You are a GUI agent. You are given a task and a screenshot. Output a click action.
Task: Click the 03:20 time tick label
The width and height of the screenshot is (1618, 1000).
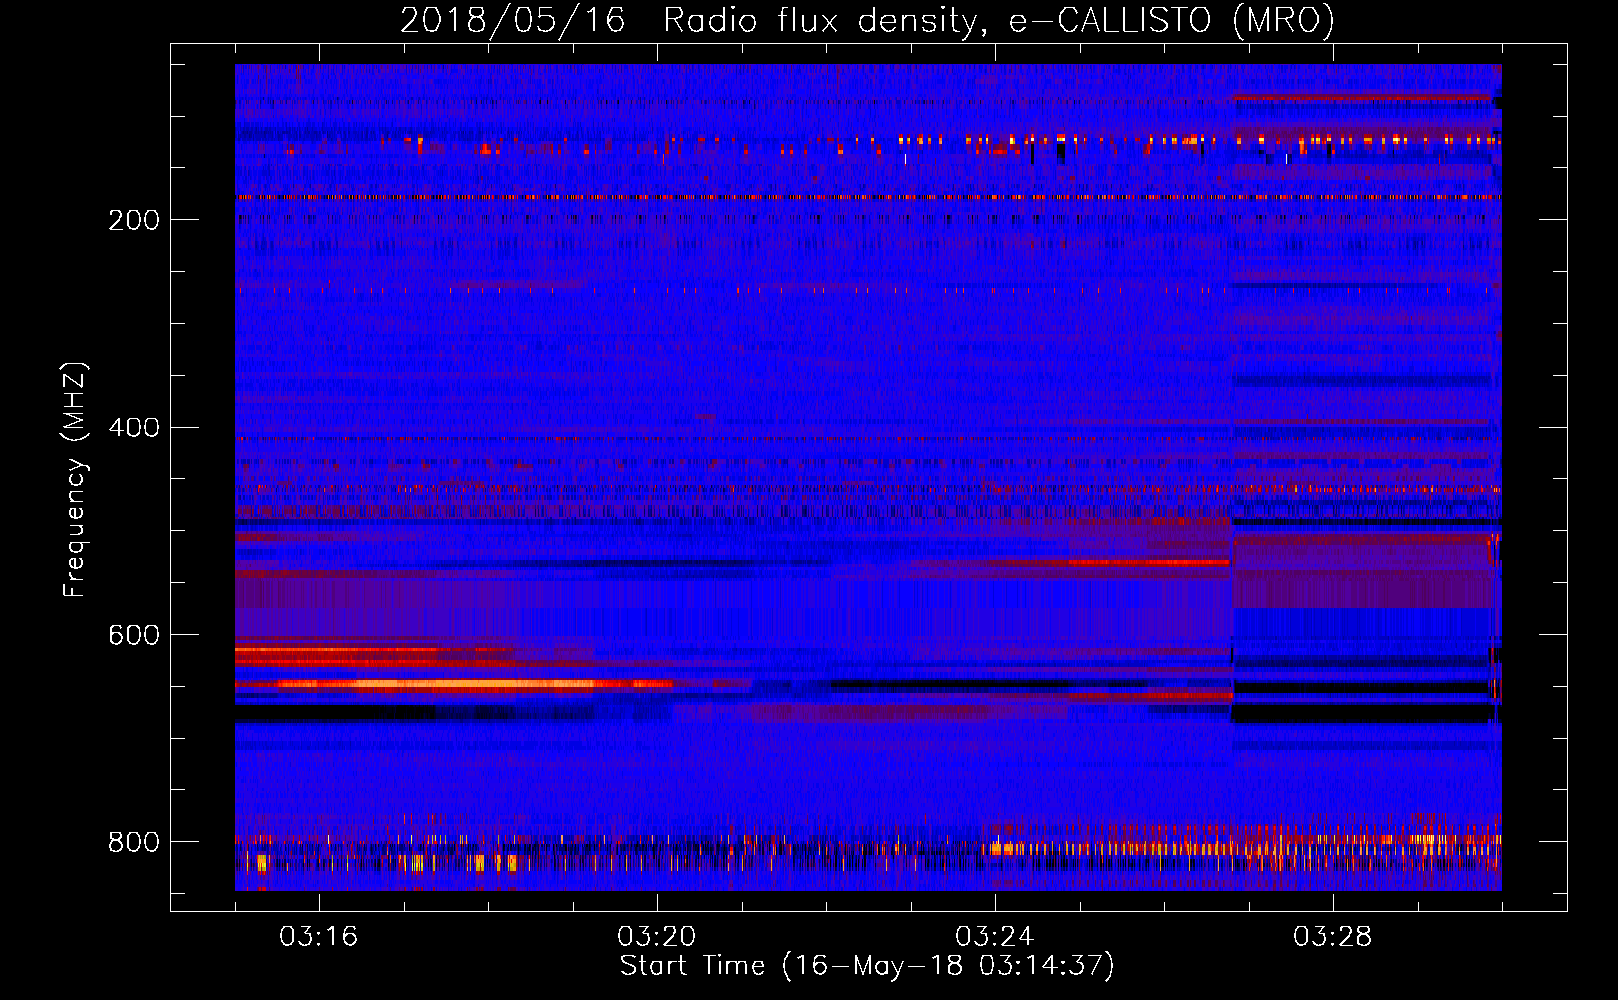(657, 937)
